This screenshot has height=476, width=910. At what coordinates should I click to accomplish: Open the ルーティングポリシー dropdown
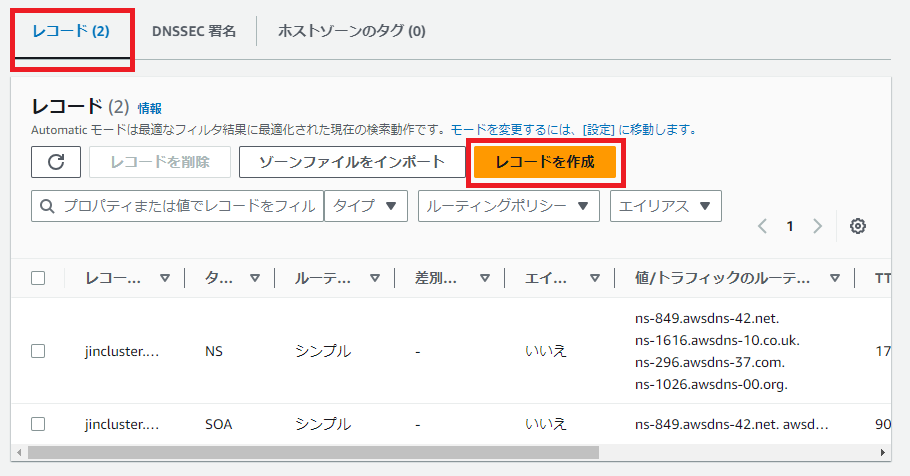[508, 206]
